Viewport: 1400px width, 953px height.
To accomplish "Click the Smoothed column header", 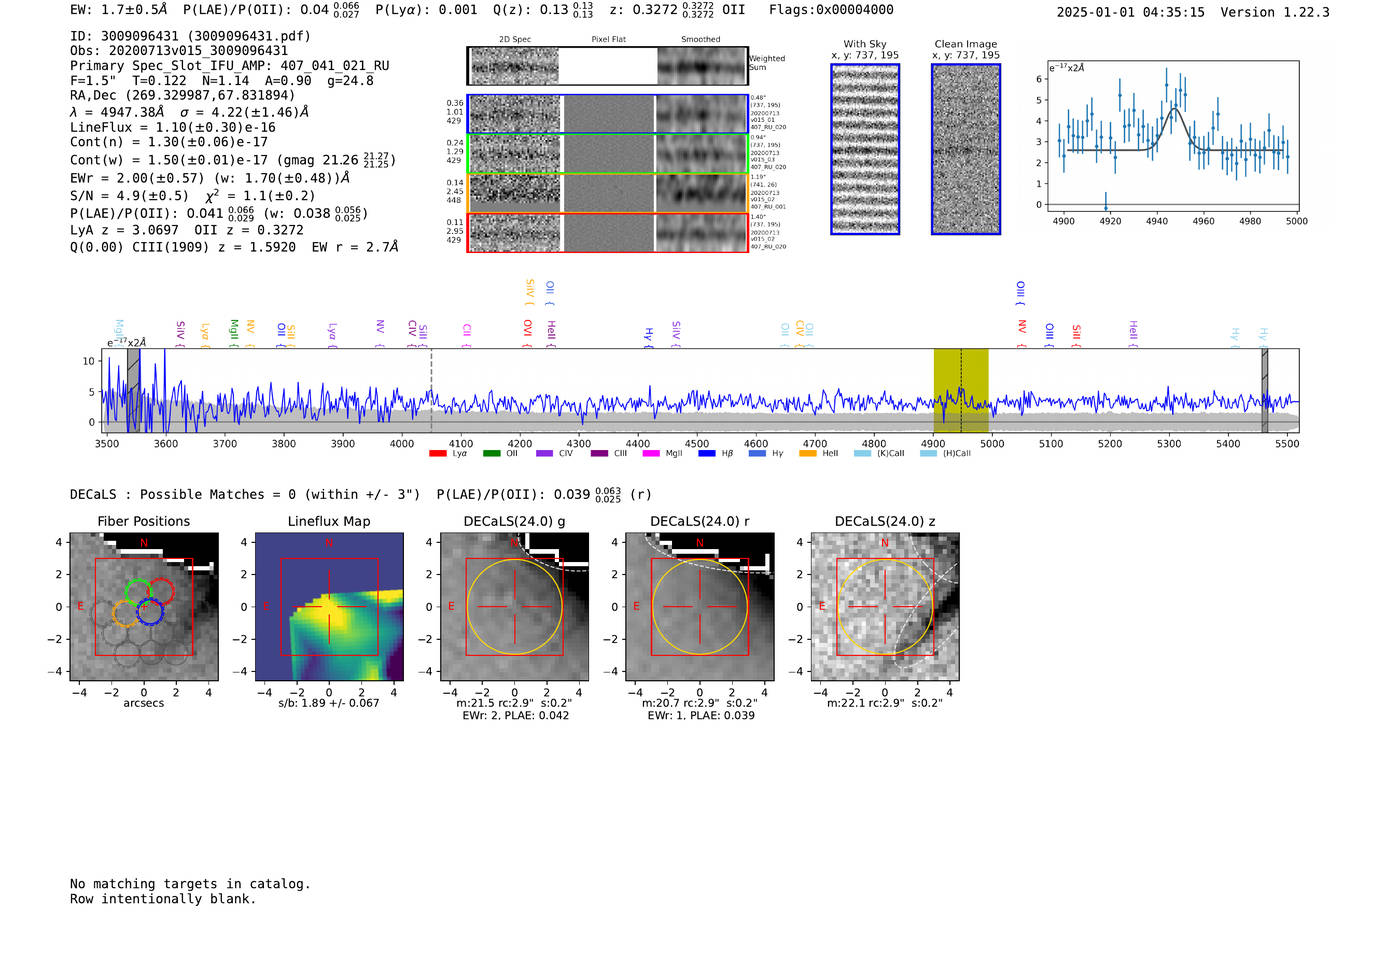I will click(x=701, y=39).
